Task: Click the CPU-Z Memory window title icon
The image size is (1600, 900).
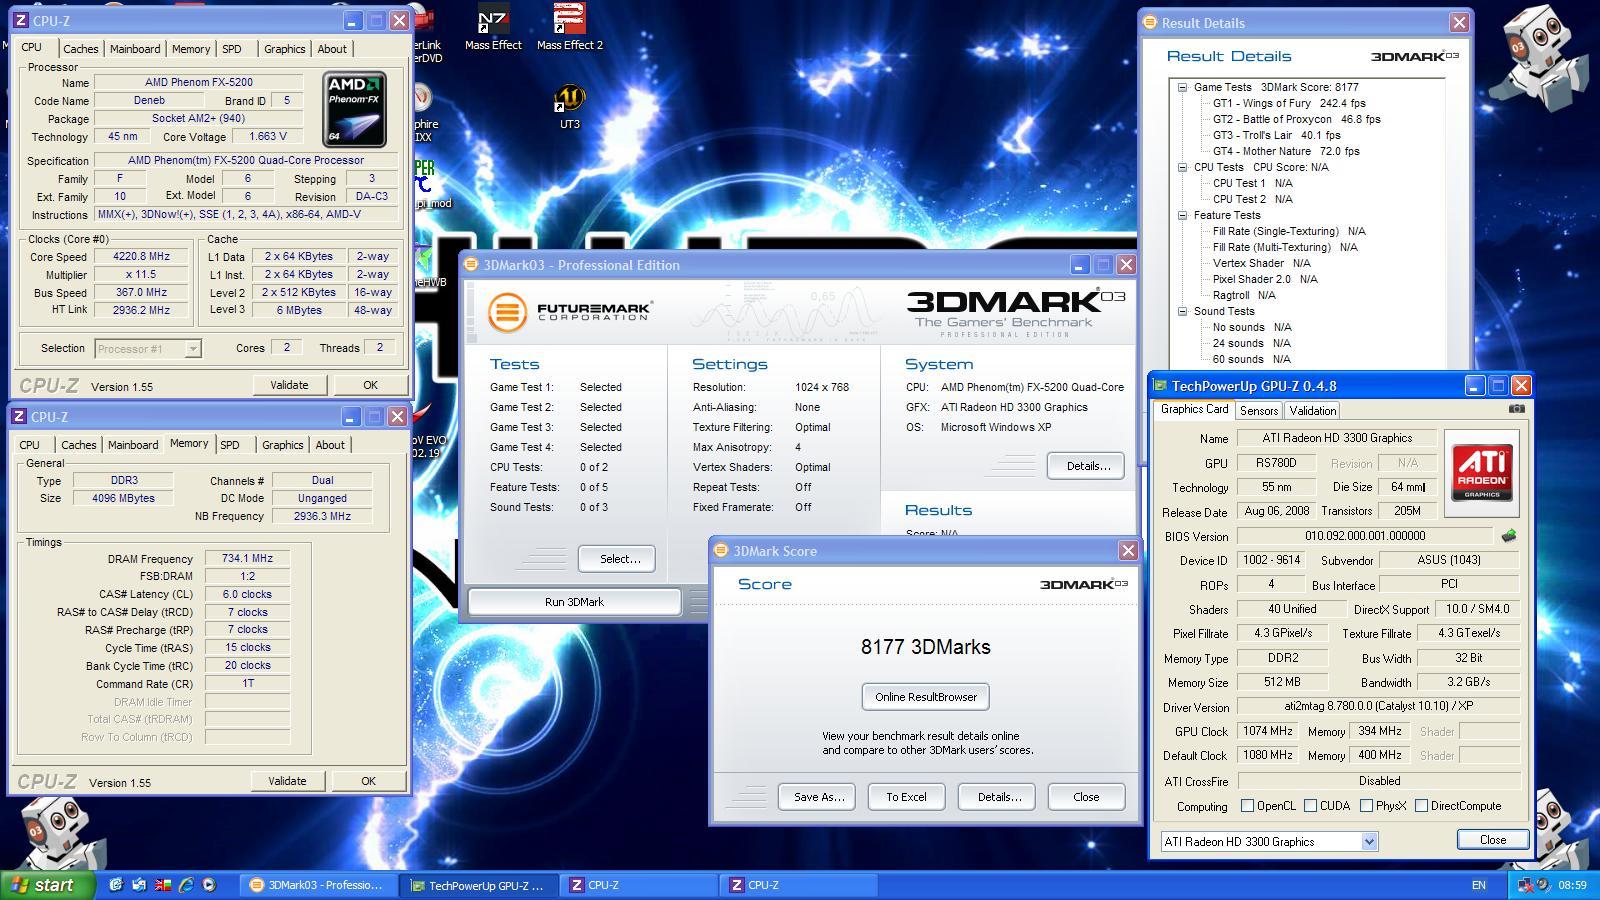Action: [x=19, y=417]
